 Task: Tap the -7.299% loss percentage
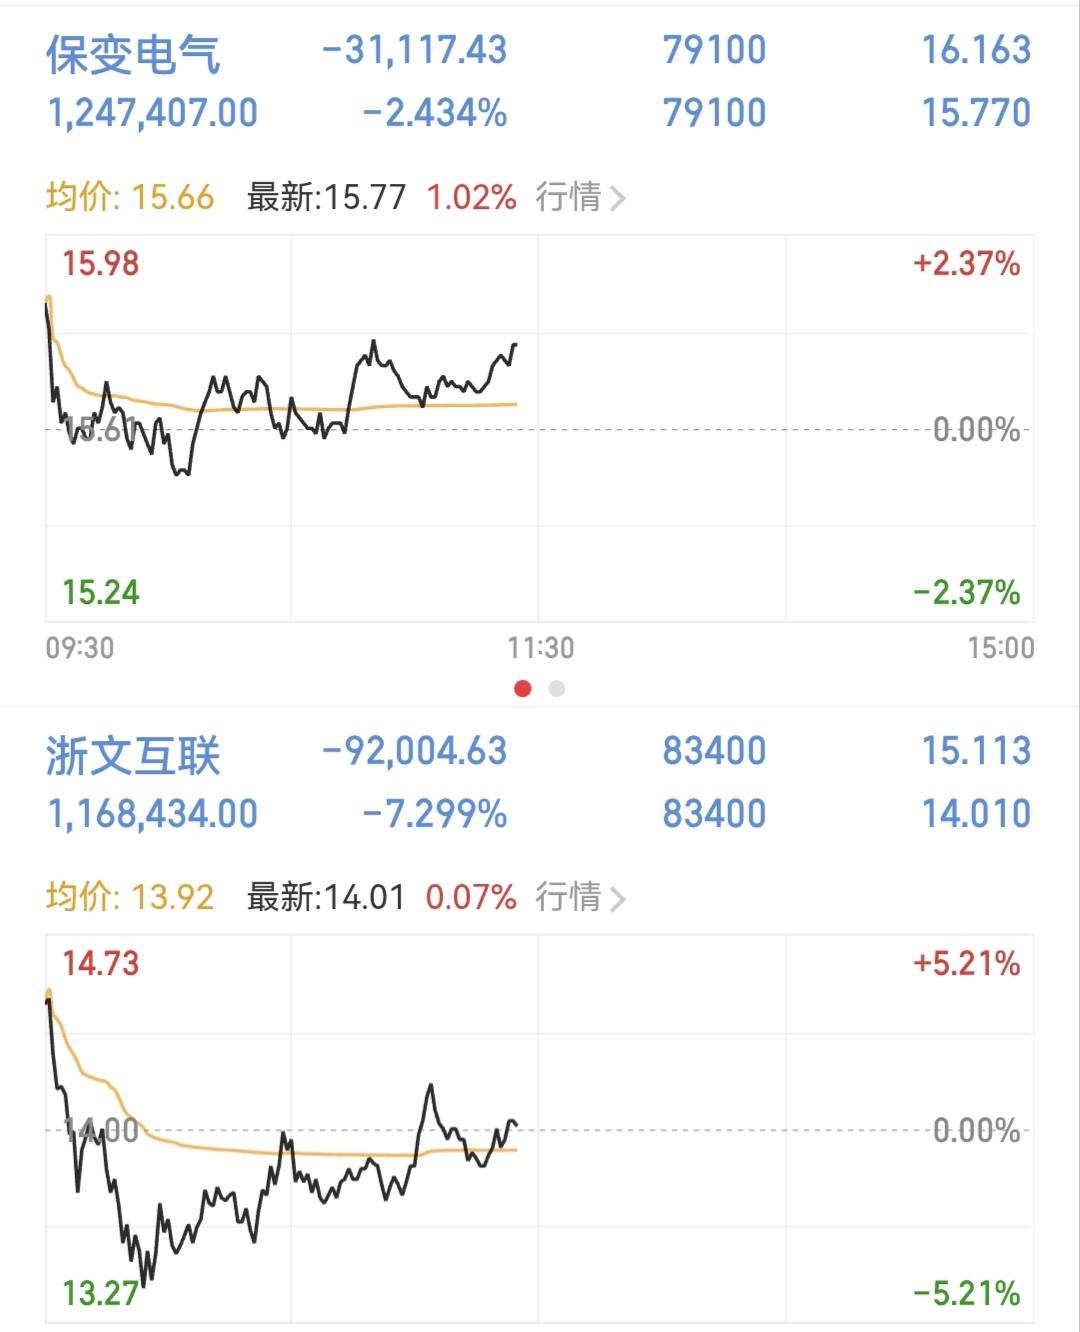click(x=434, y=814)
